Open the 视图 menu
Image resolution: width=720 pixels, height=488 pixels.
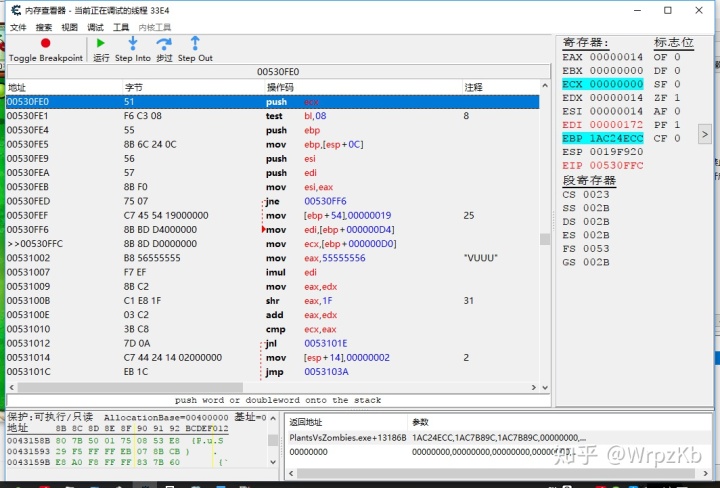point(70,28)
